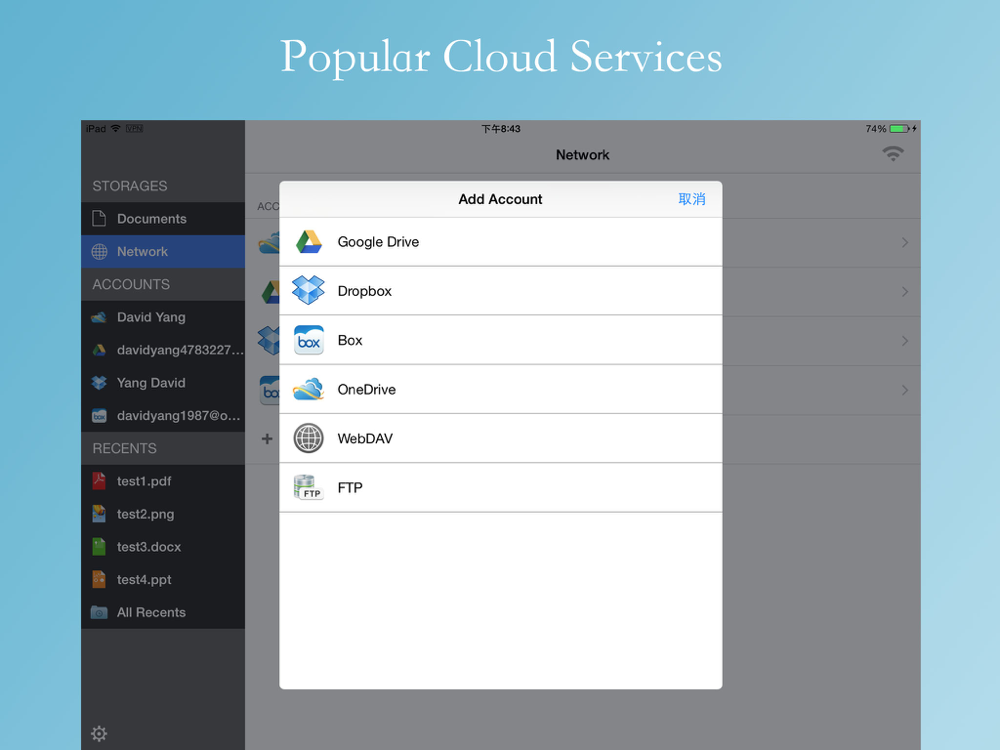Open recent file test3.docx
The image size is (1000, 750).
coord(163,547)
